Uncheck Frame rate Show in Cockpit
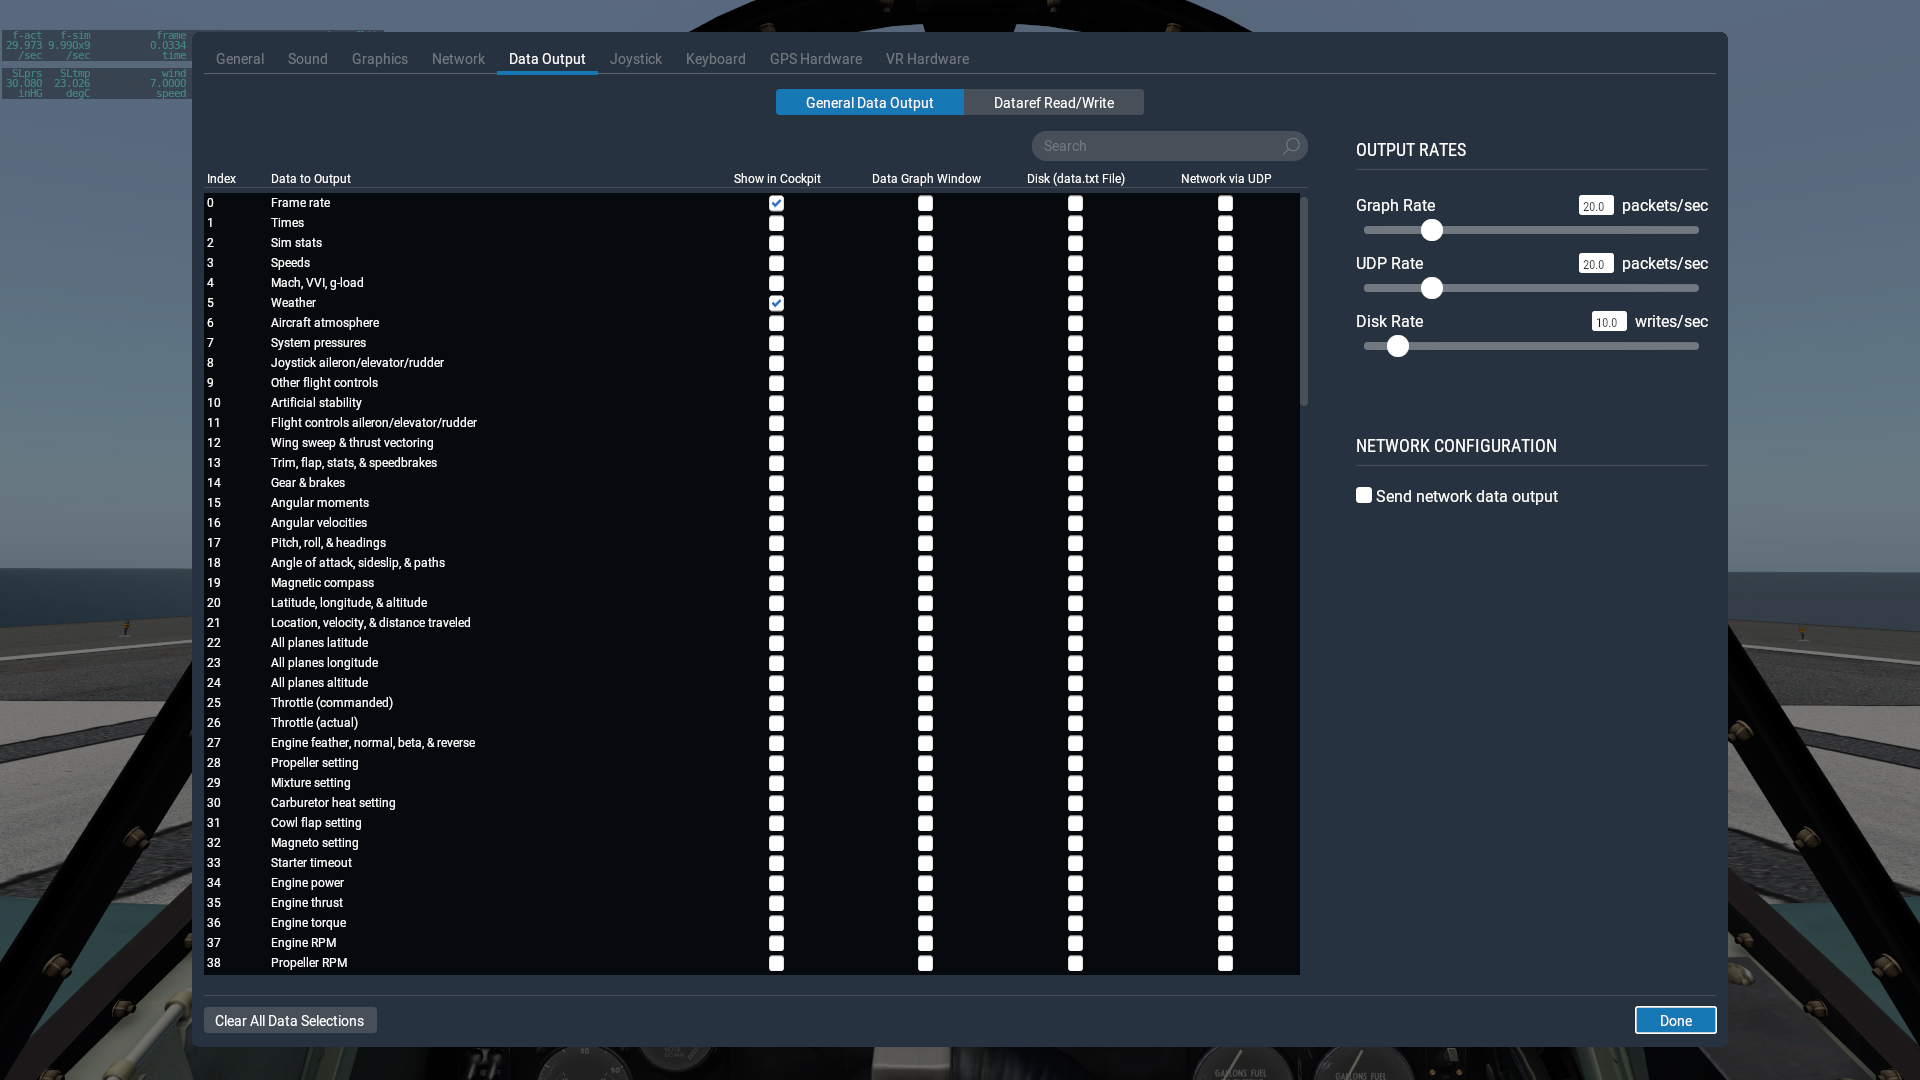The height and width of the screenshot is (1080, 1920). click(776, 203)
